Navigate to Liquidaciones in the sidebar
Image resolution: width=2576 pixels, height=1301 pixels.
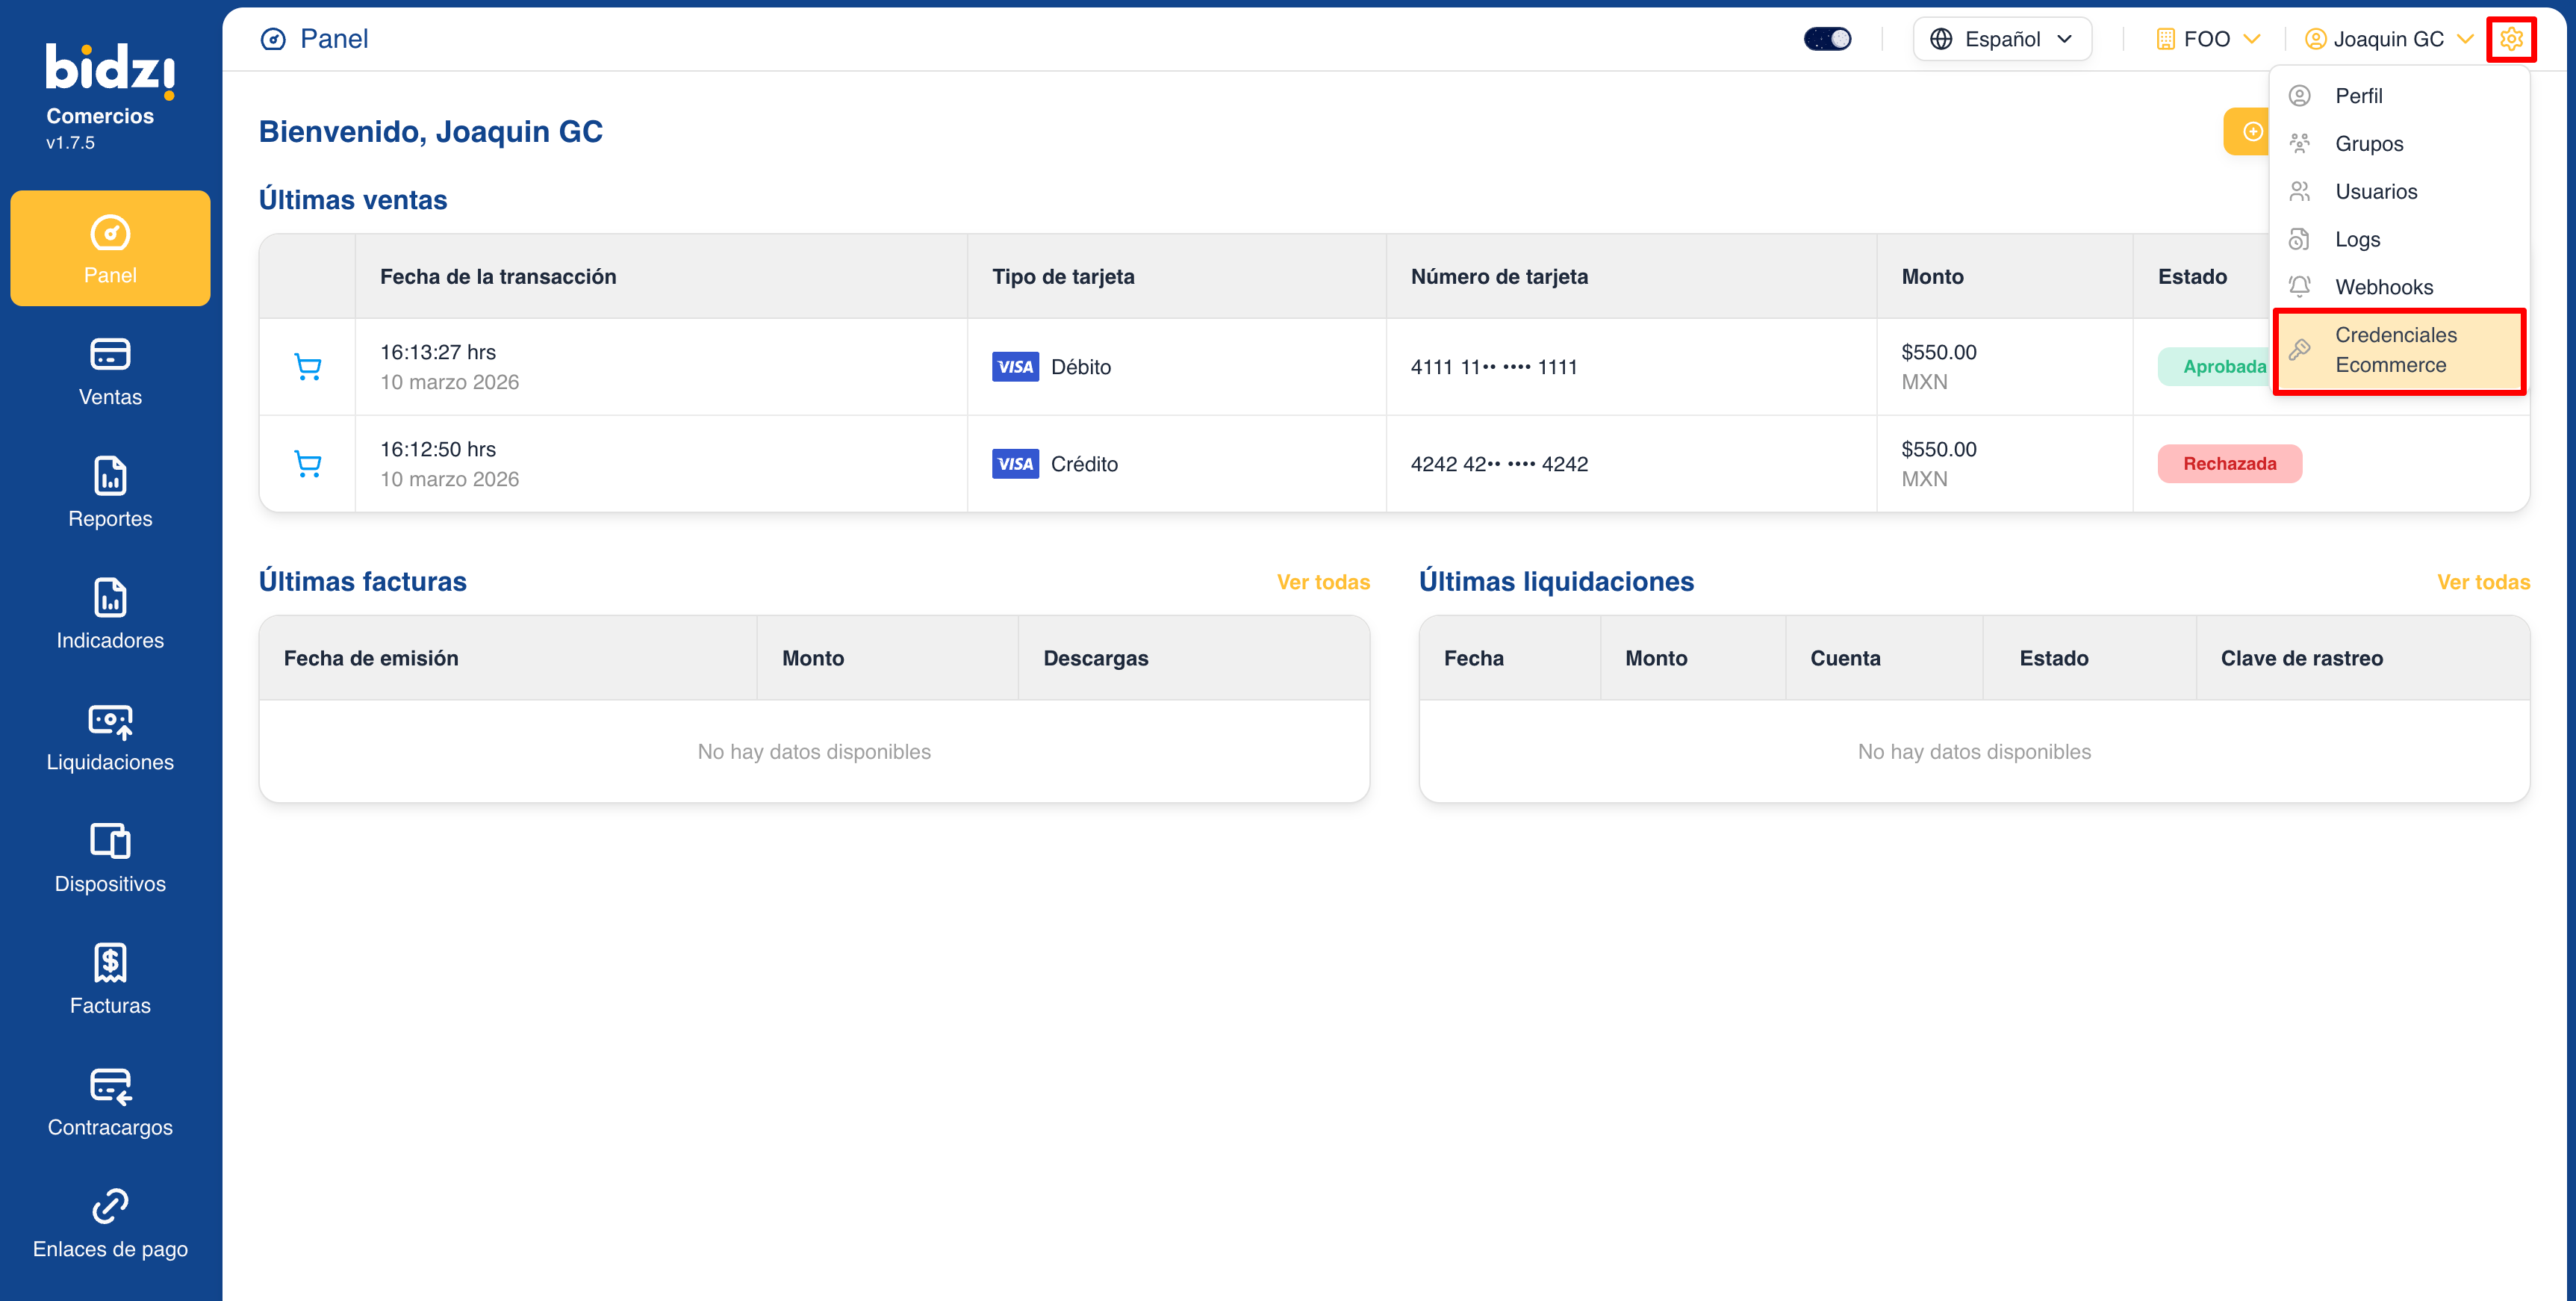pos(110,737)
